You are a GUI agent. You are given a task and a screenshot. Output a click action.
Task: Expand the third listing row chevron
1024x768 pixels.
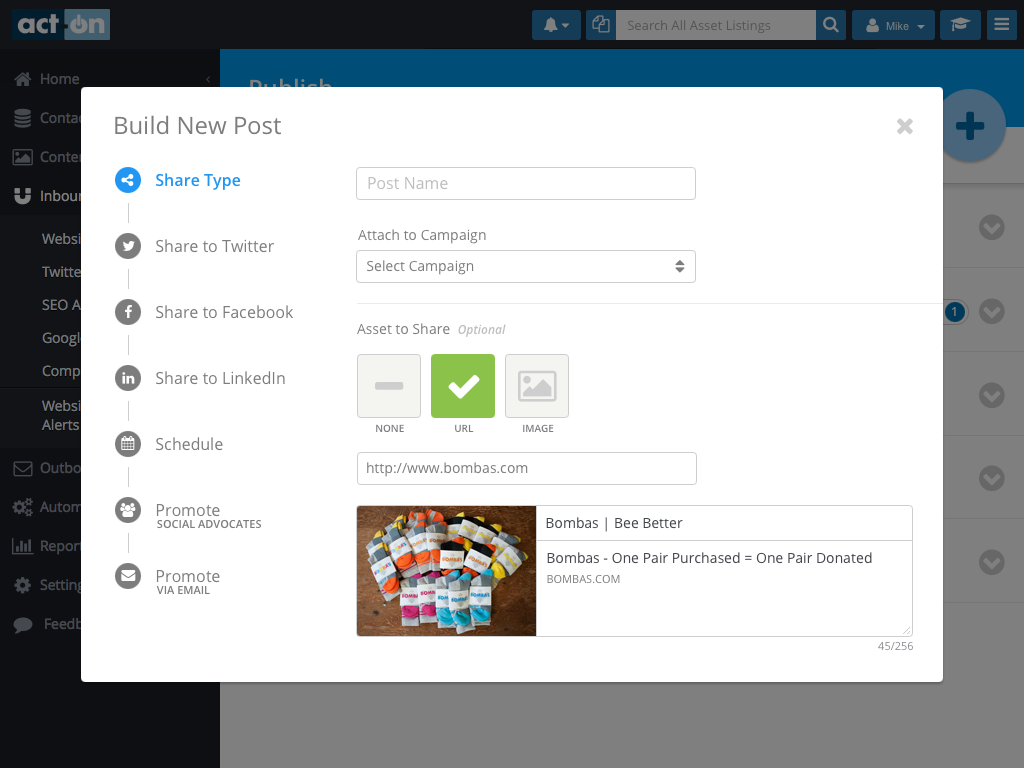(991, 395)
